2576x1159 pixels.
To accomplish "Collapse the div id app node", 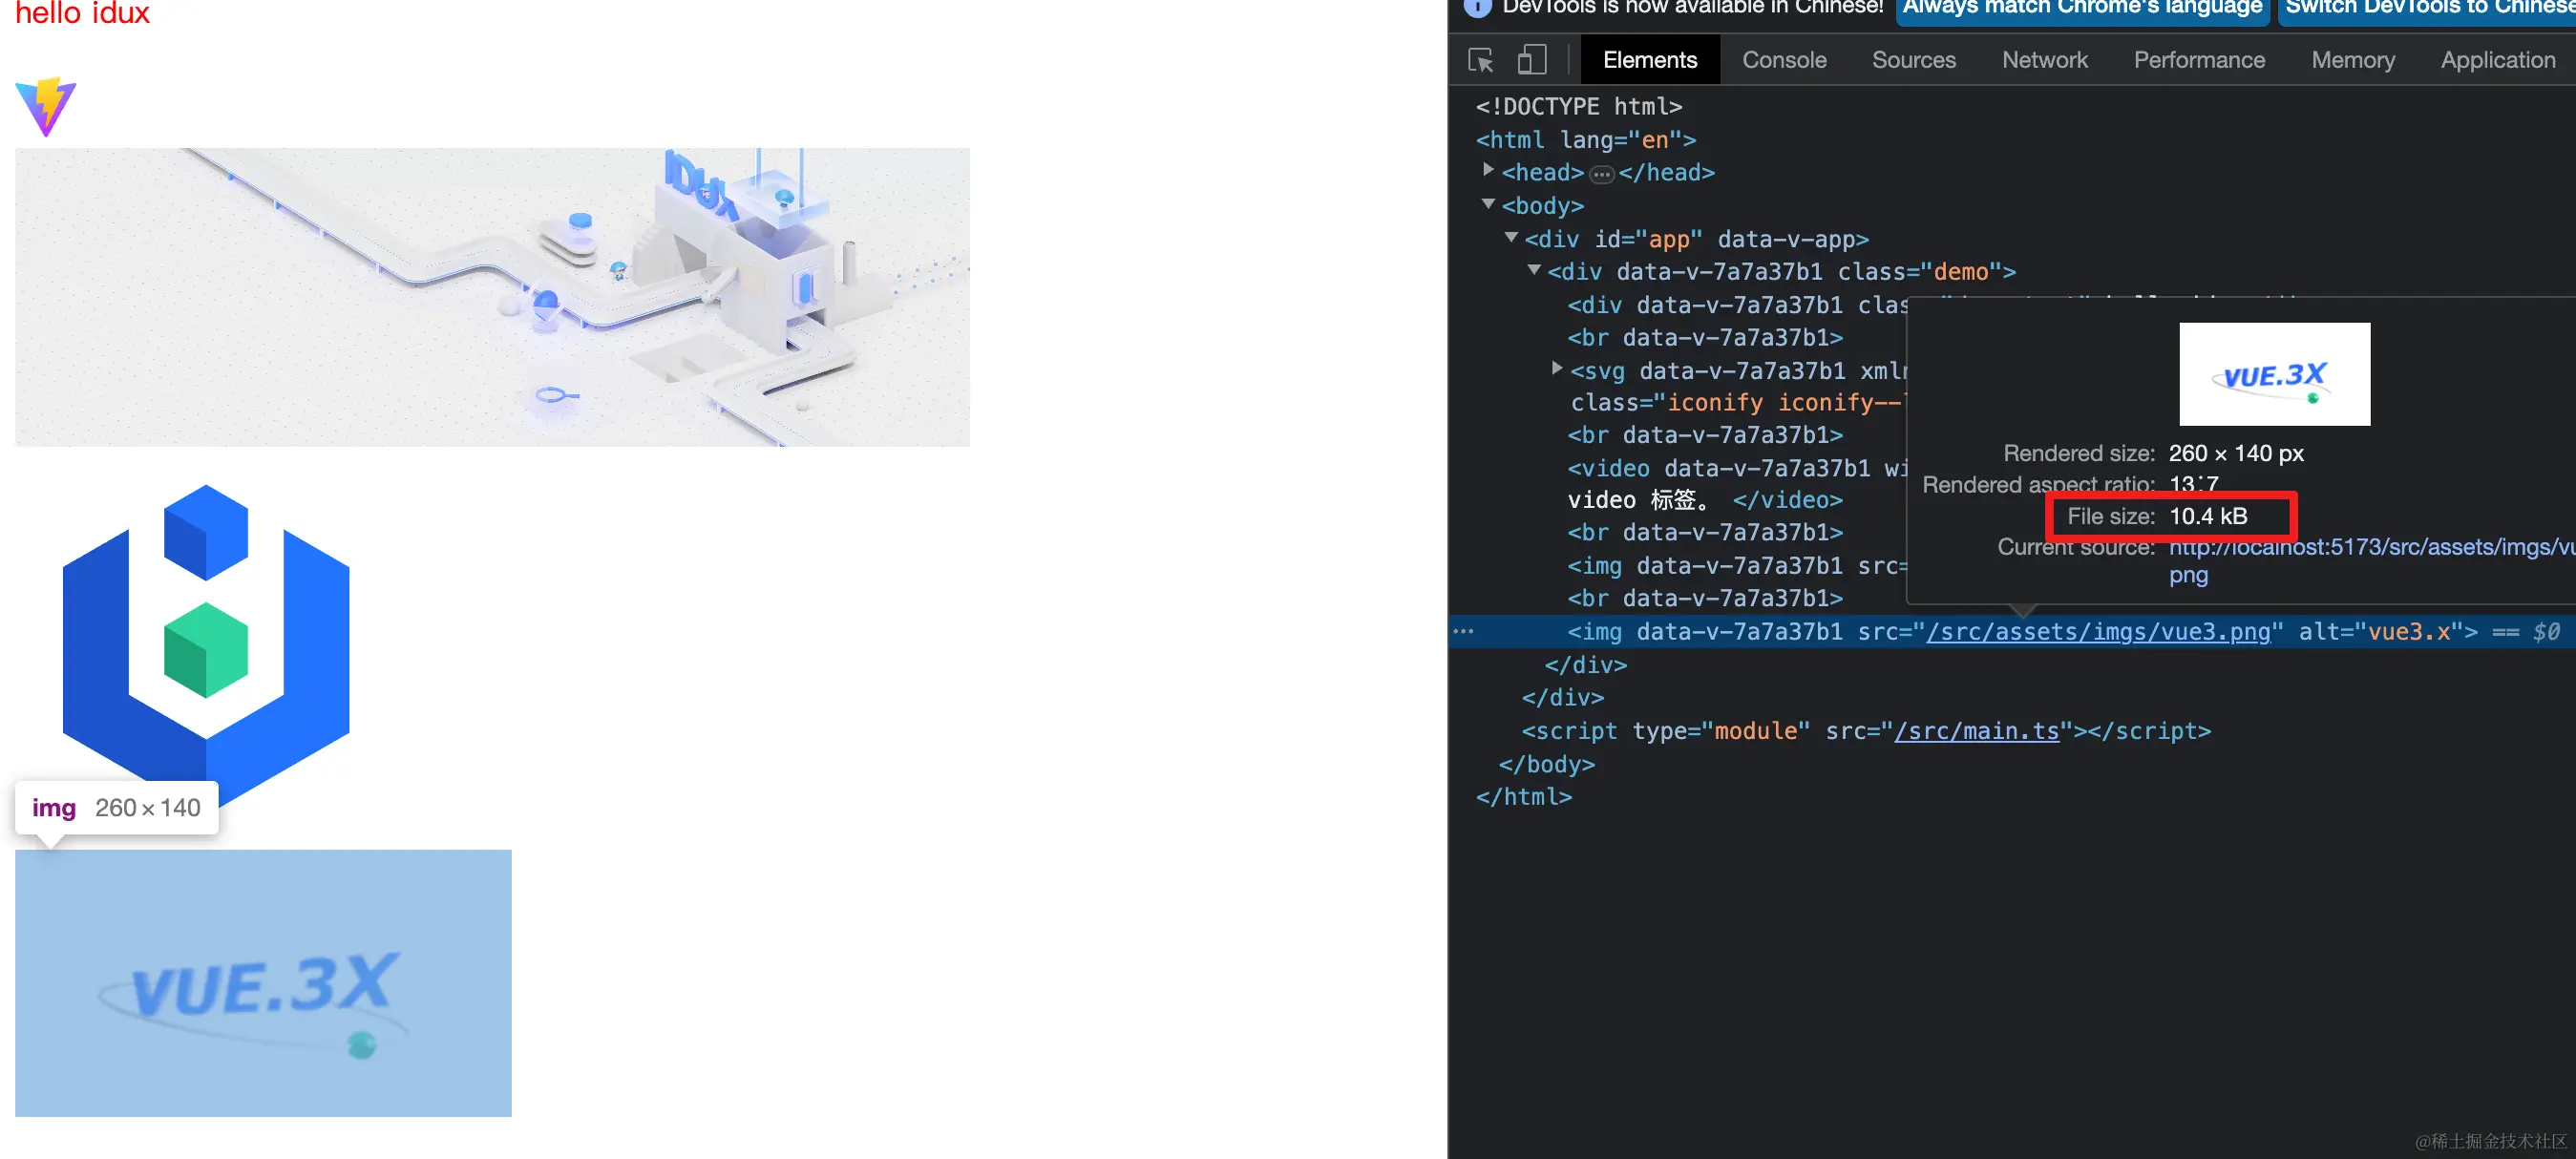I will coord(1511,238).
